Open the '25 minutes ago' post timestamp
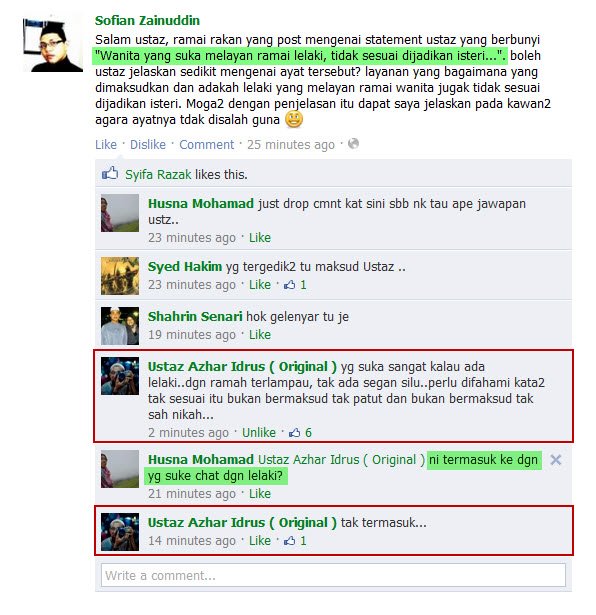 click(x=291, y=145)
